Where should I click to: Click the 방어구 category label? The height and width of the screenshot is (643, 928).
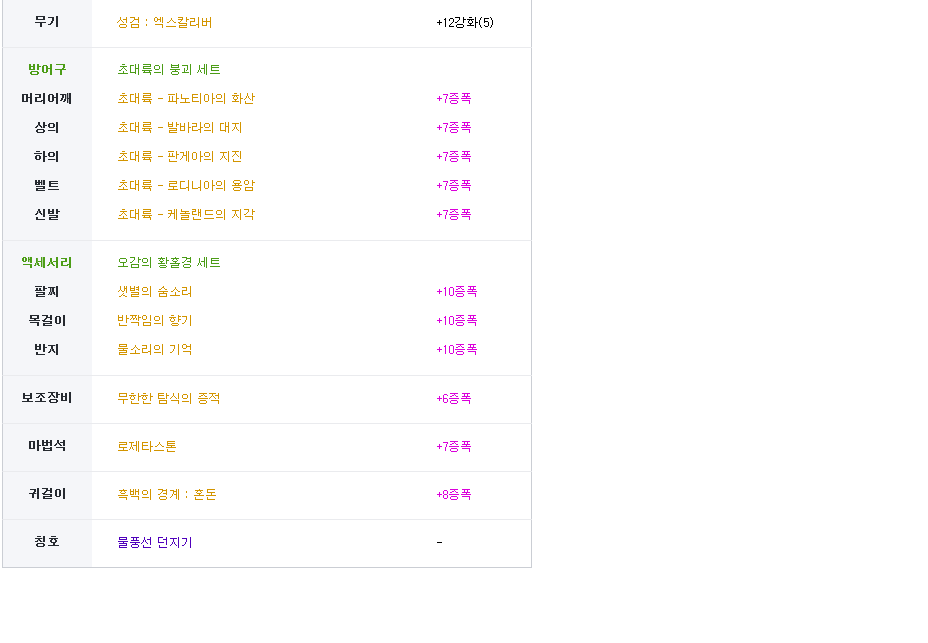[47, 69]
